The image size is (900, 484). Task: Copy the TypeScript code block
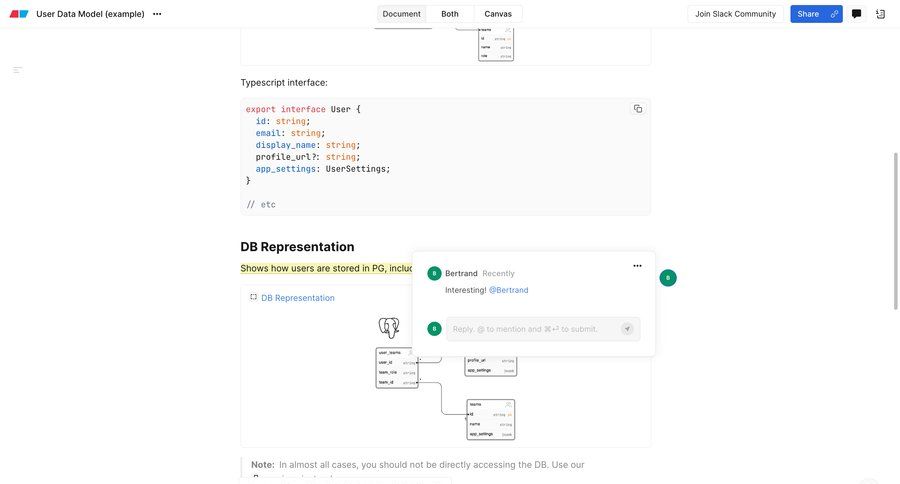coord(638,109)
